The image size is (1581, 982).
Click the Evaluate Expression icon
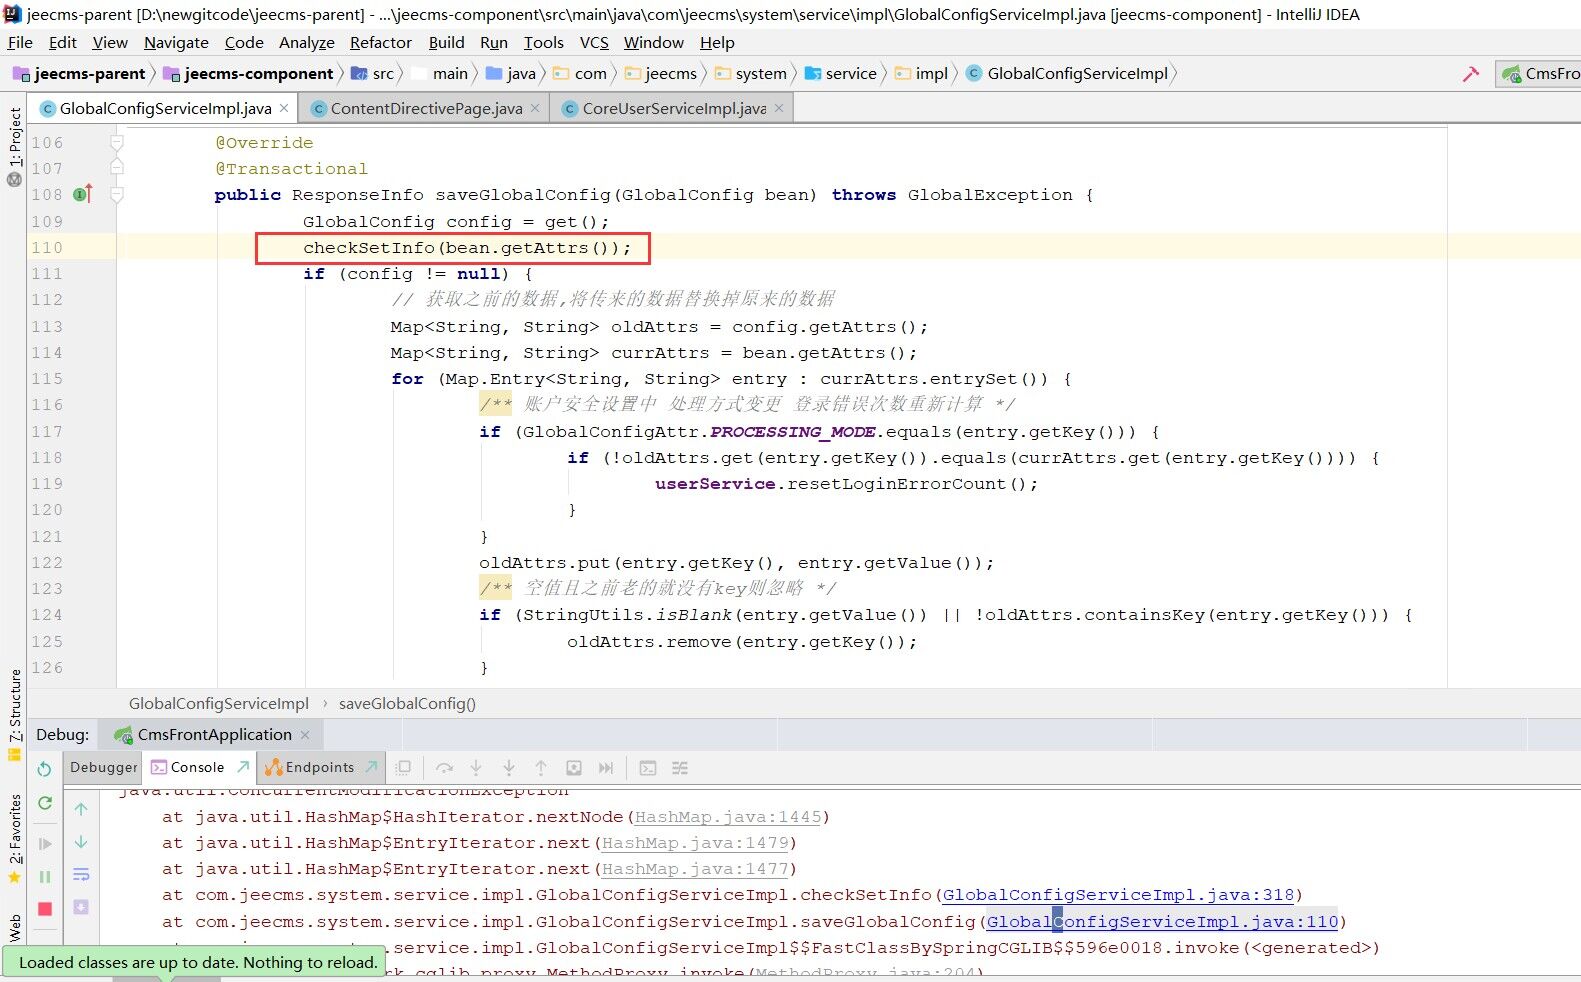pyautogui.click(x=648, y=768)
